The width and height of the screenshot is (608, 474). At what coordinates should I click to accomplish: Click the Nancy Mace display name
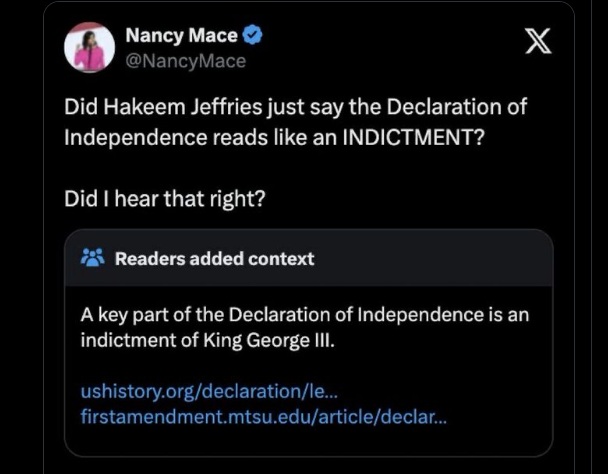181,36
